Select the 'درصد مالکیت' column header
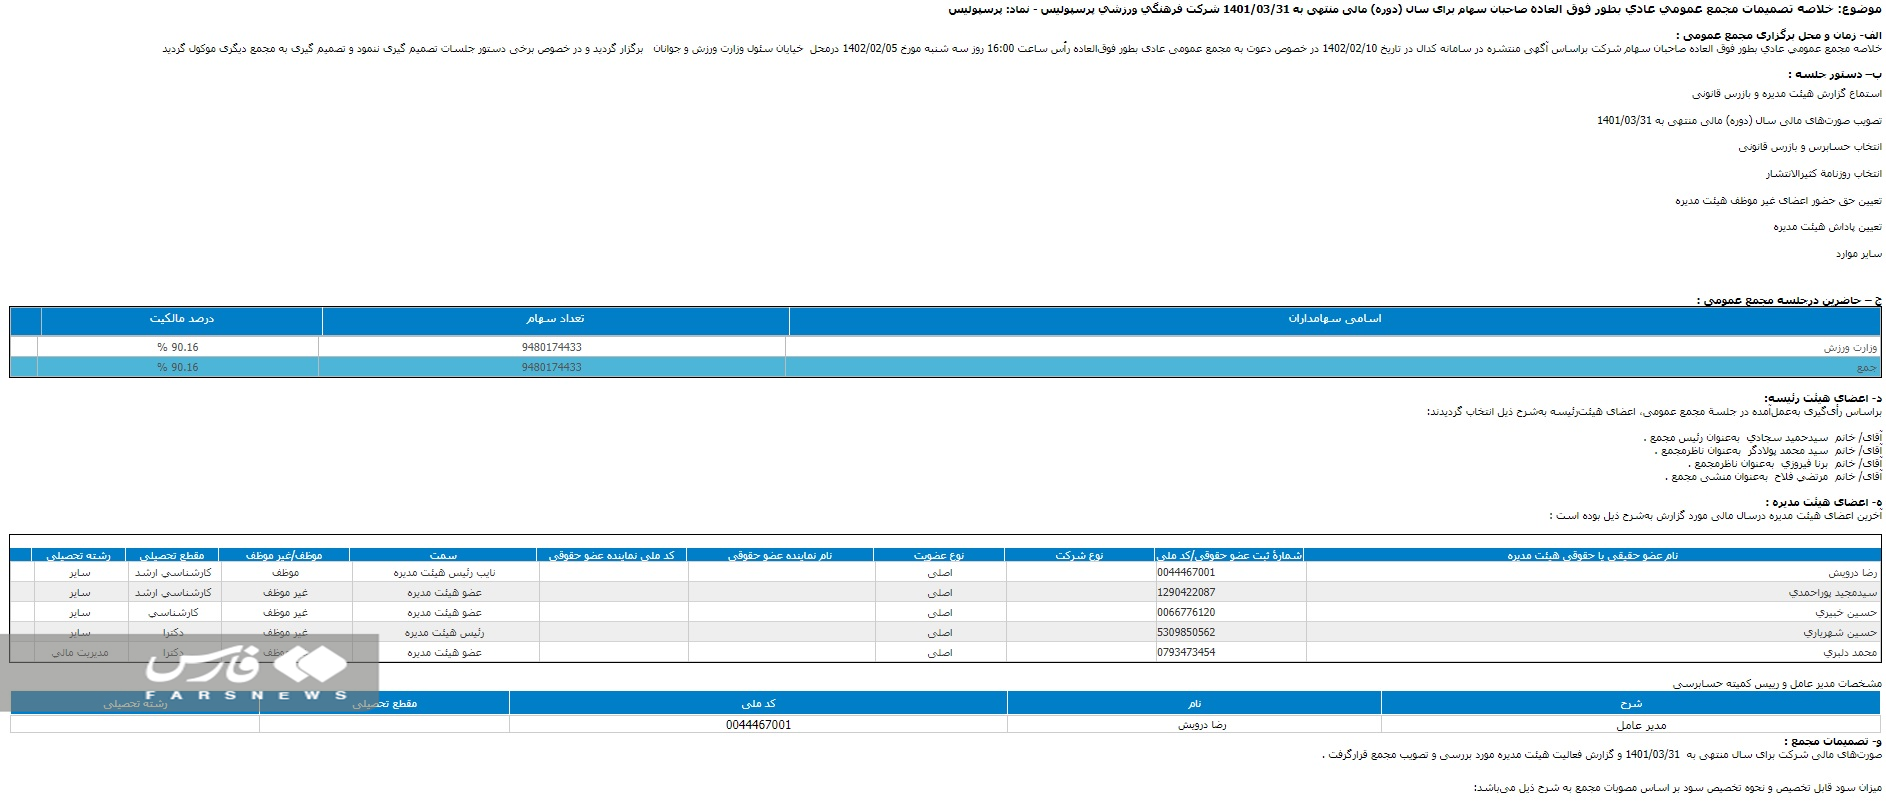The width and height of the screenshot is (1886, 801). pos(181,320)
